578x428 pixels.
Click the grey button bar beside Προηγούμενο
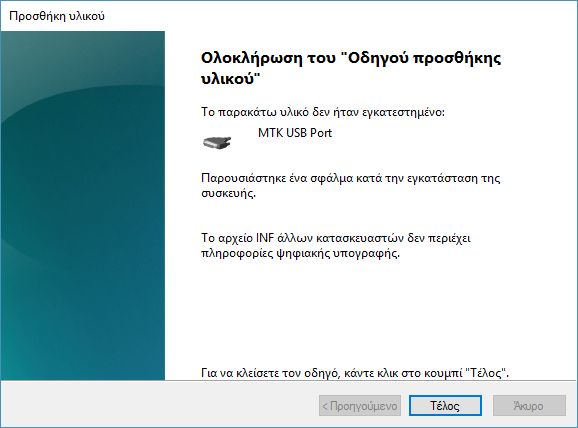159,404
